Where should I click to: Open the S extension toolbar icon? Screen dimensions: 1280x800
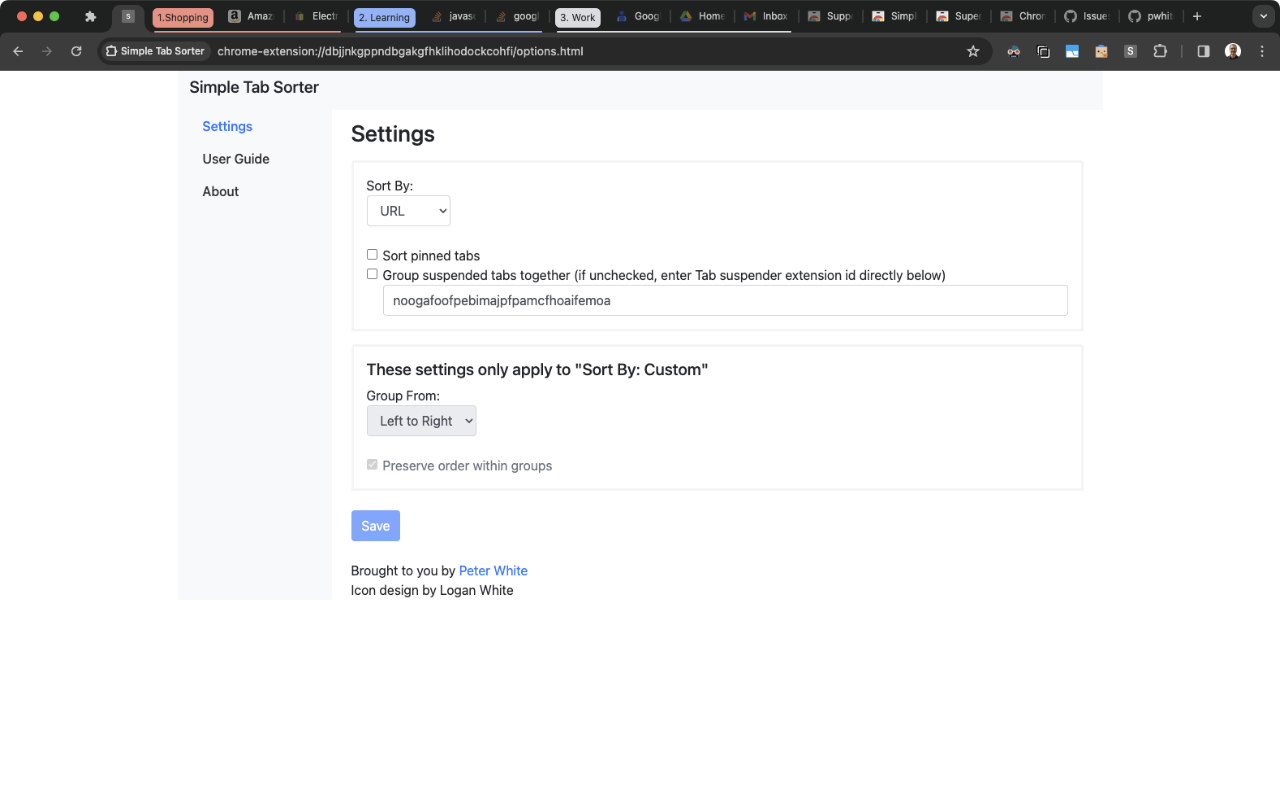(1130, 50)
